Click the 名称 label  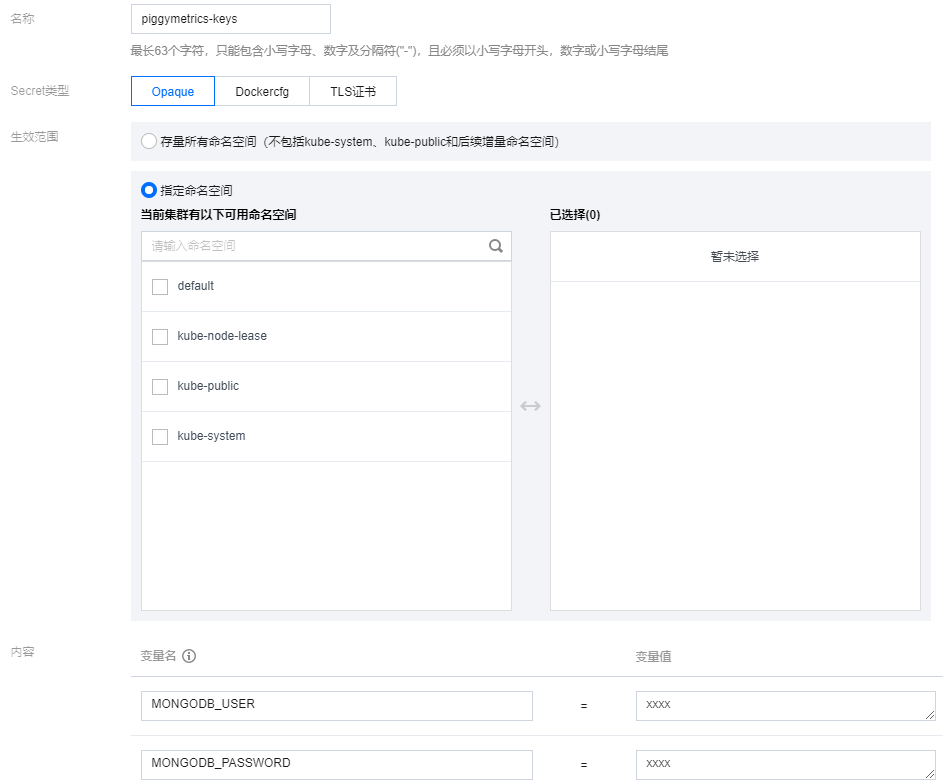22,19
